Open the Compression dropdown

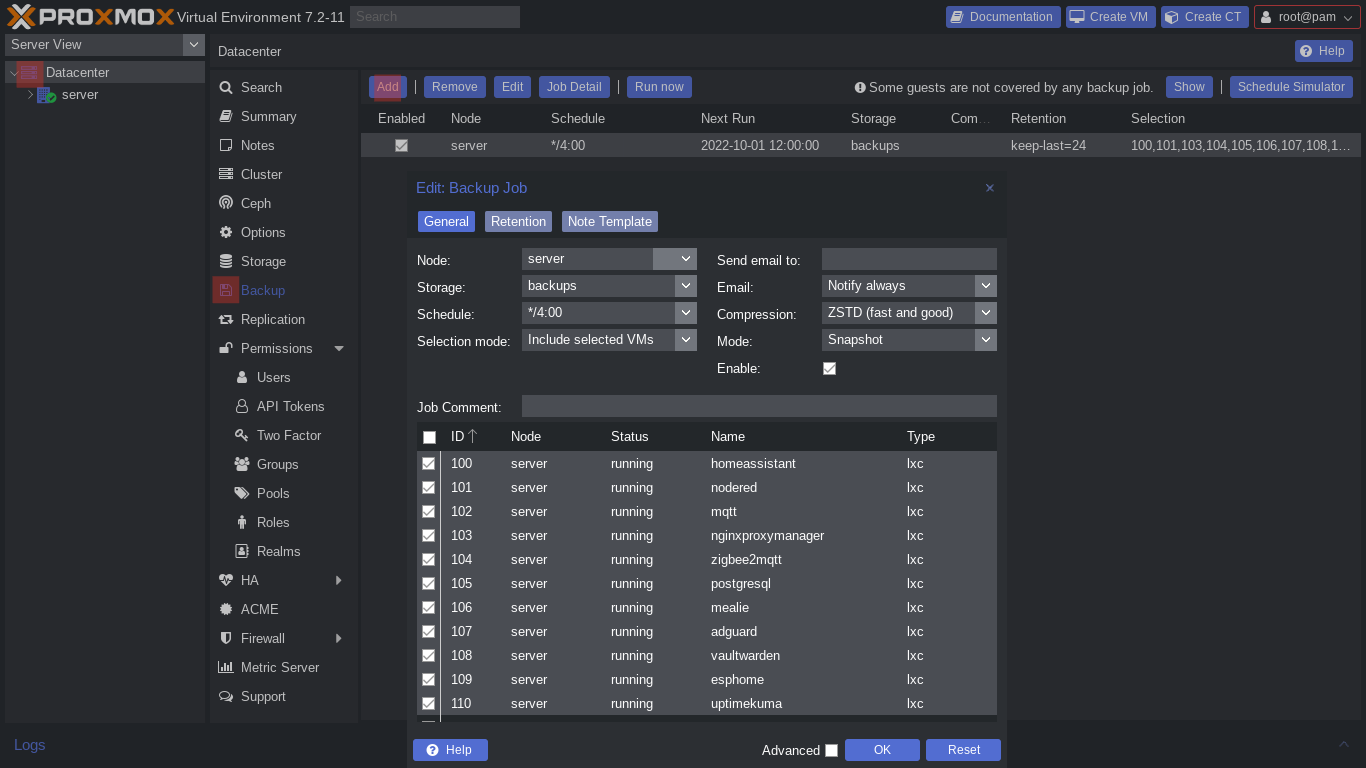coord(986,313)
